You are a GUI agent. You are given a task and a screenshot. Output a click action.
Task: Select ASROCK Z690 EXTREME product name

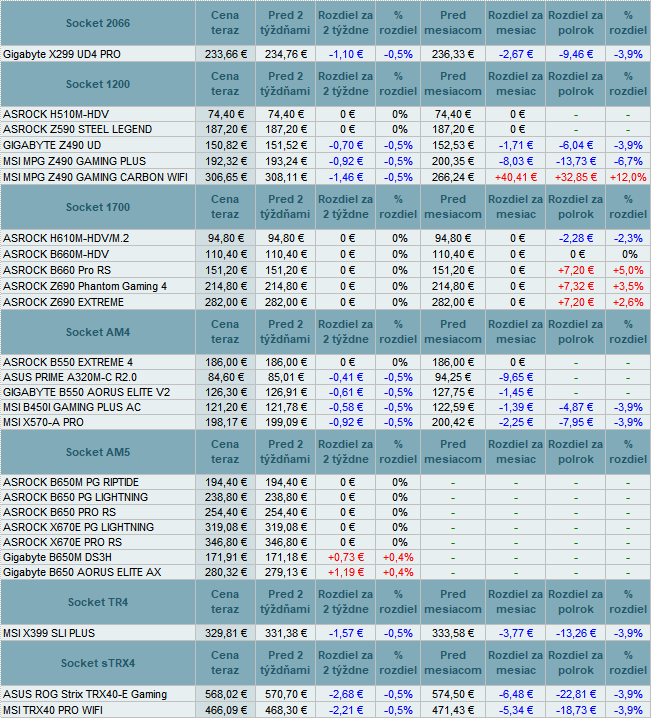(63, 302)
